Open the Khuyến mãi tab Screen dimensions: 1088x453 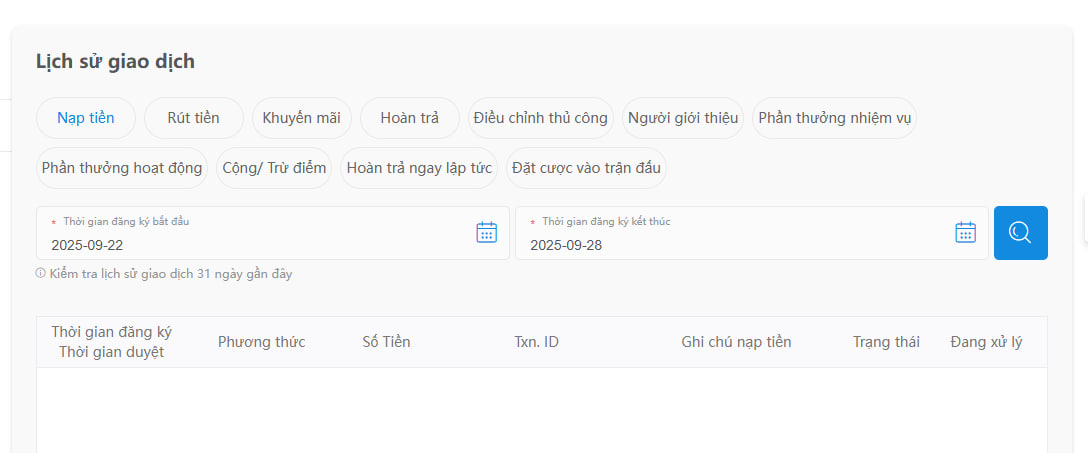302,118
